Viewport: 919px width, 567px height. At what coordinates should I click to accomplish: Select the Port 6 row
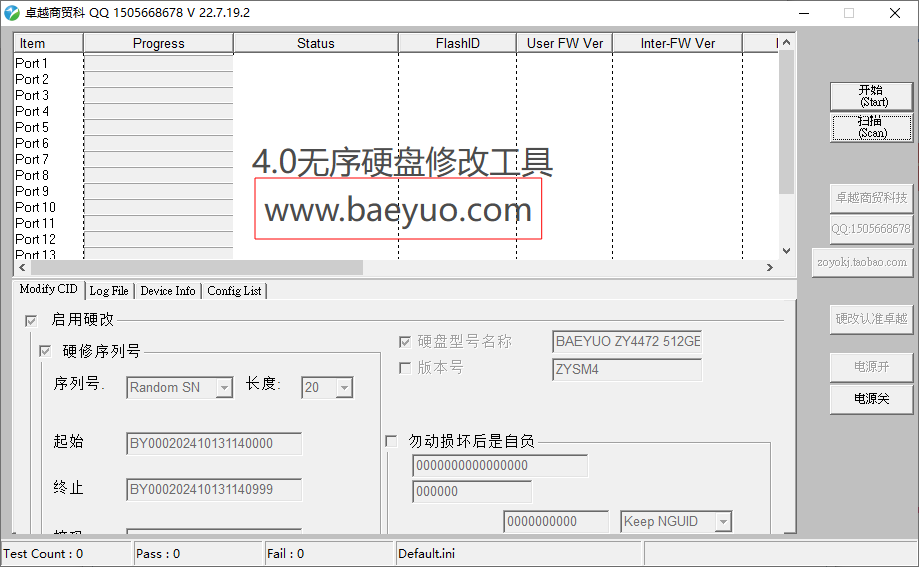tap(32, 144)
